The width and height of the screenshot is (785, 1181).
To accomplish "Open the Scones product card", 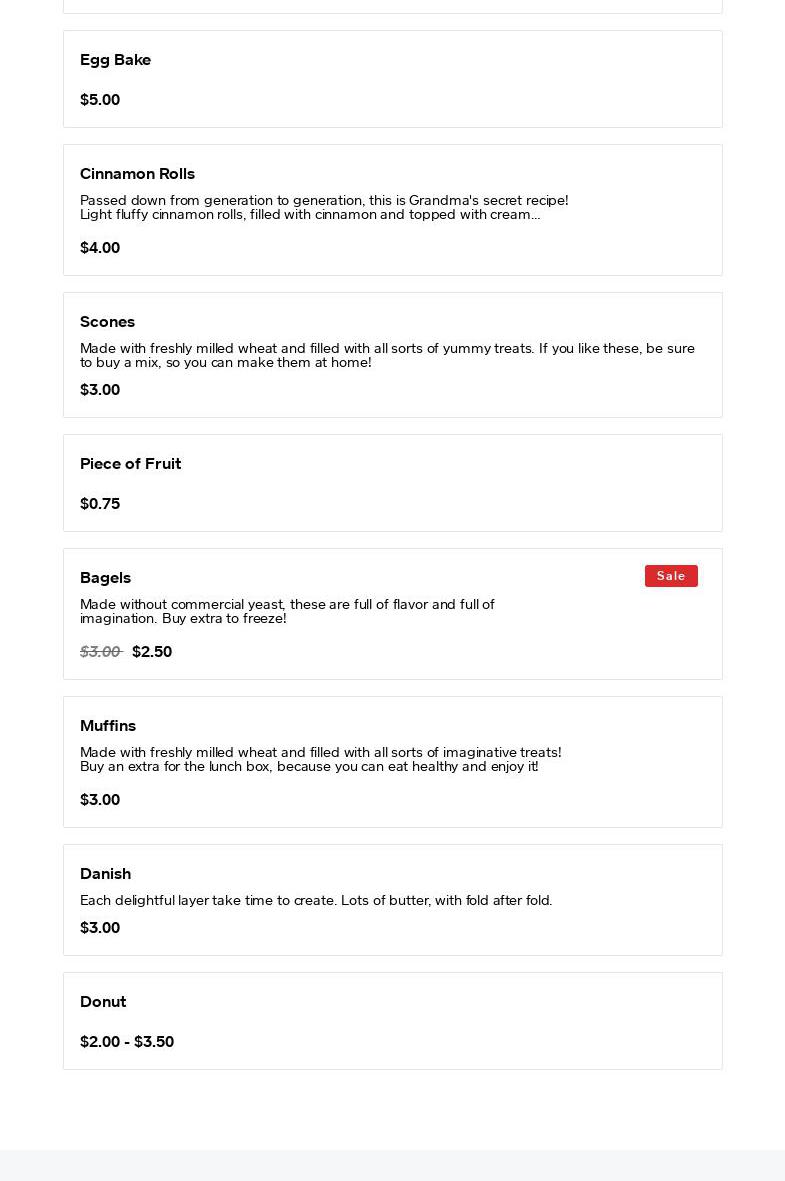I will click(392, 355).
